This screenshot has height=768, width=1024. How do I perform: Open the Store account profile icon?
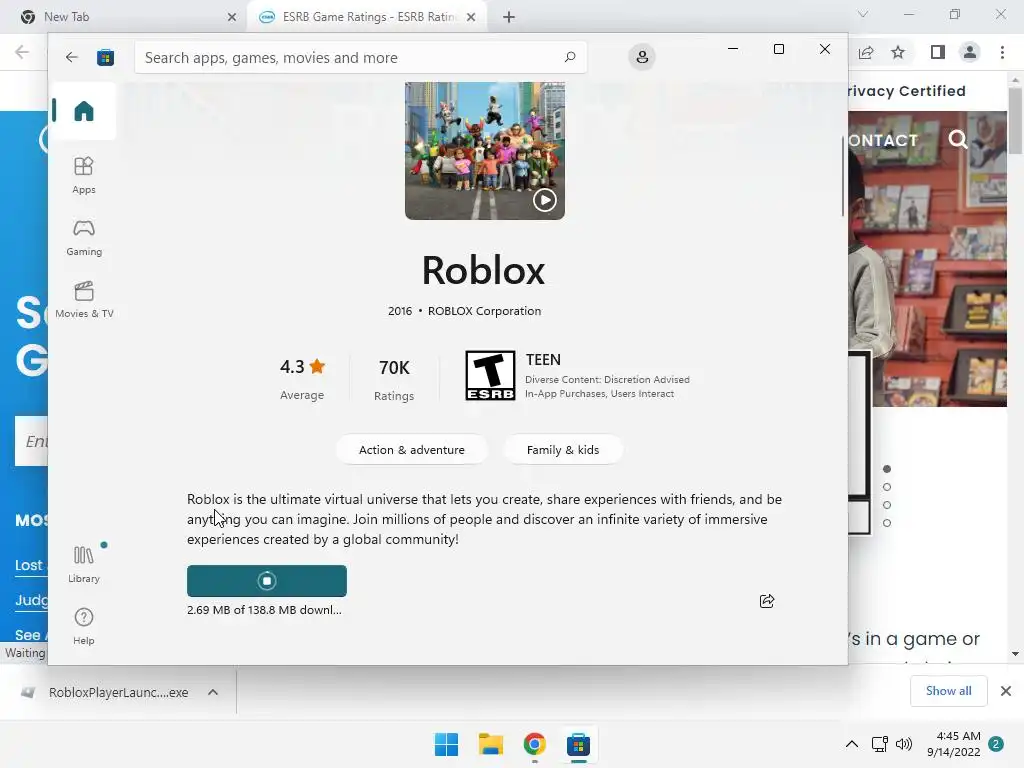pos(642,57)
